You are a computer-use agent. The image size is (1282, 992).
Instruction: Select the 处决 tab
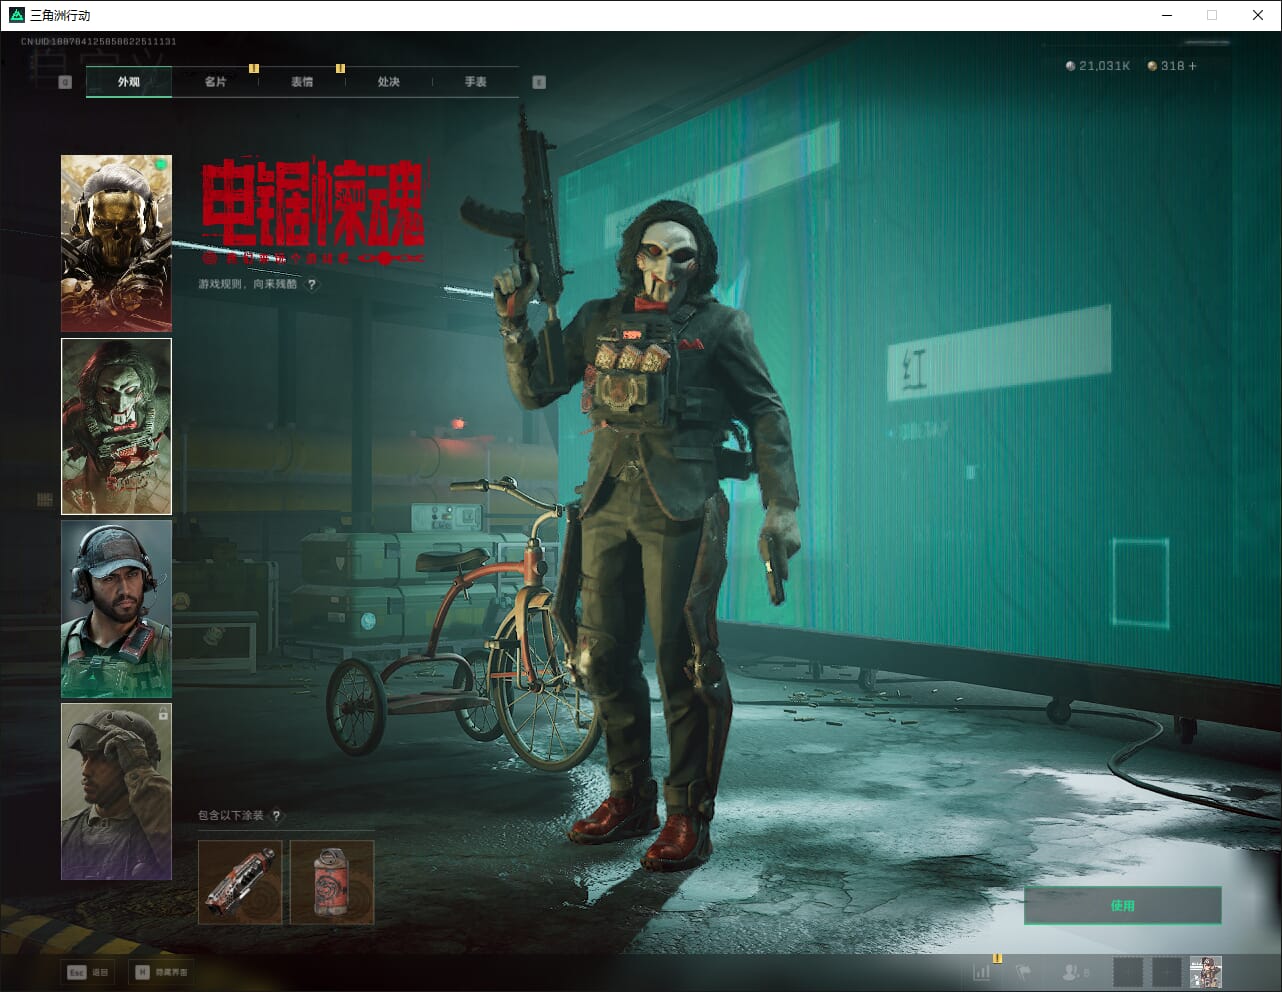389,82
